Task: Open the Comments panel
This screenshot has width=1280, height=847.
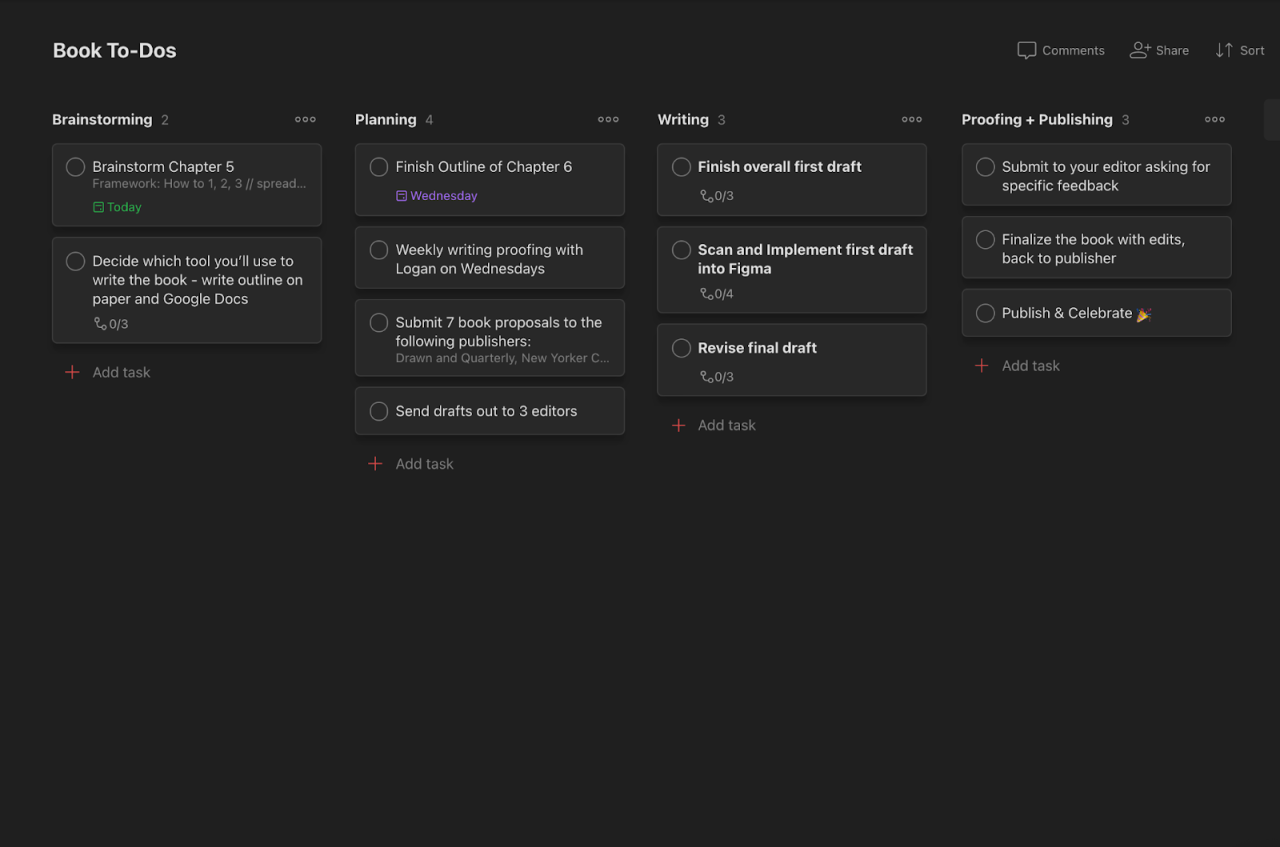Action: pos(1060,50)
